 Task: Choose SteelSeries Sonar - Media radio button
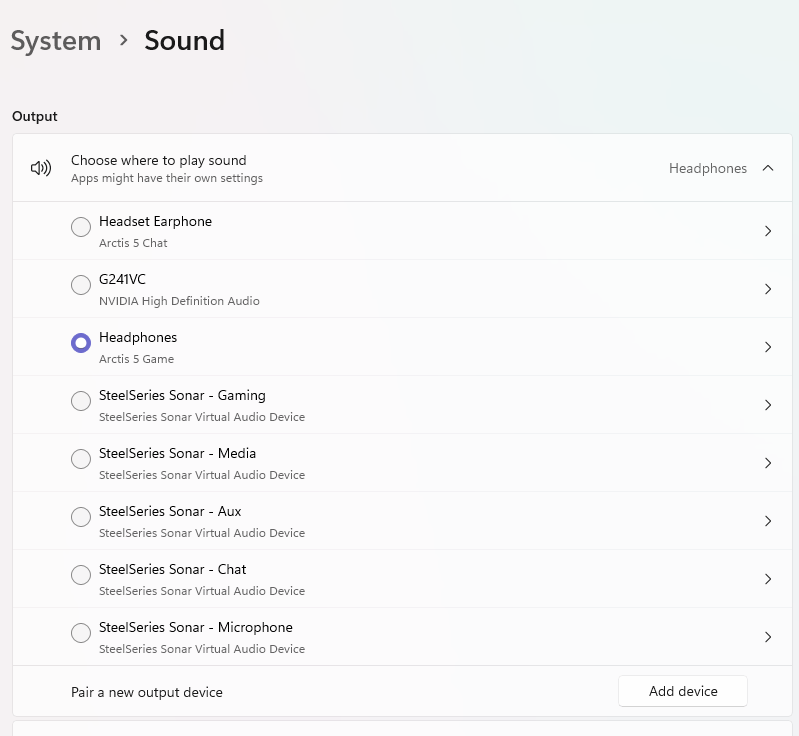point(81,460)
